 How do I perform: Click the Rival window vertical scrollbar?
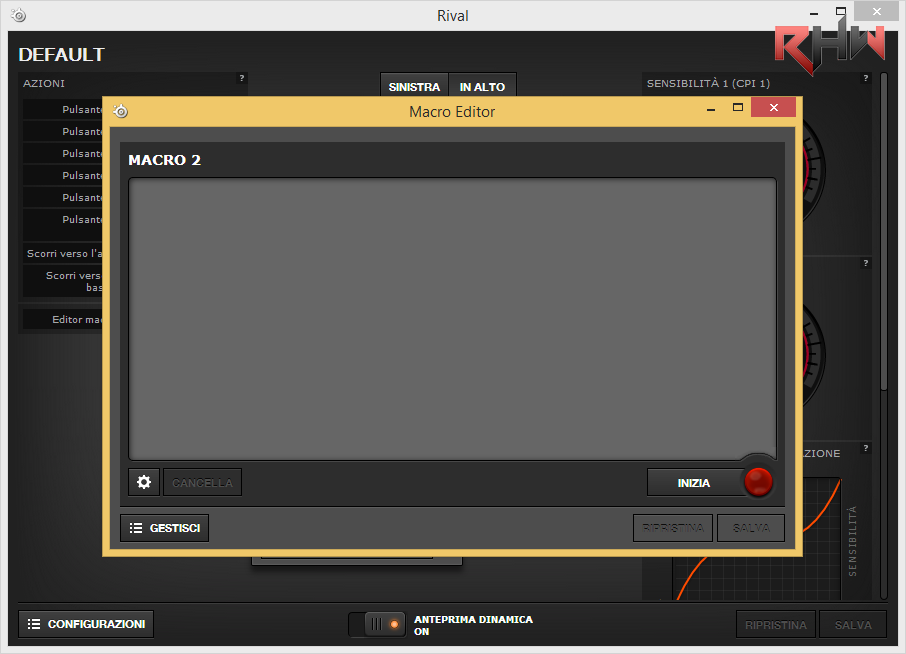[x=884, y=231]
